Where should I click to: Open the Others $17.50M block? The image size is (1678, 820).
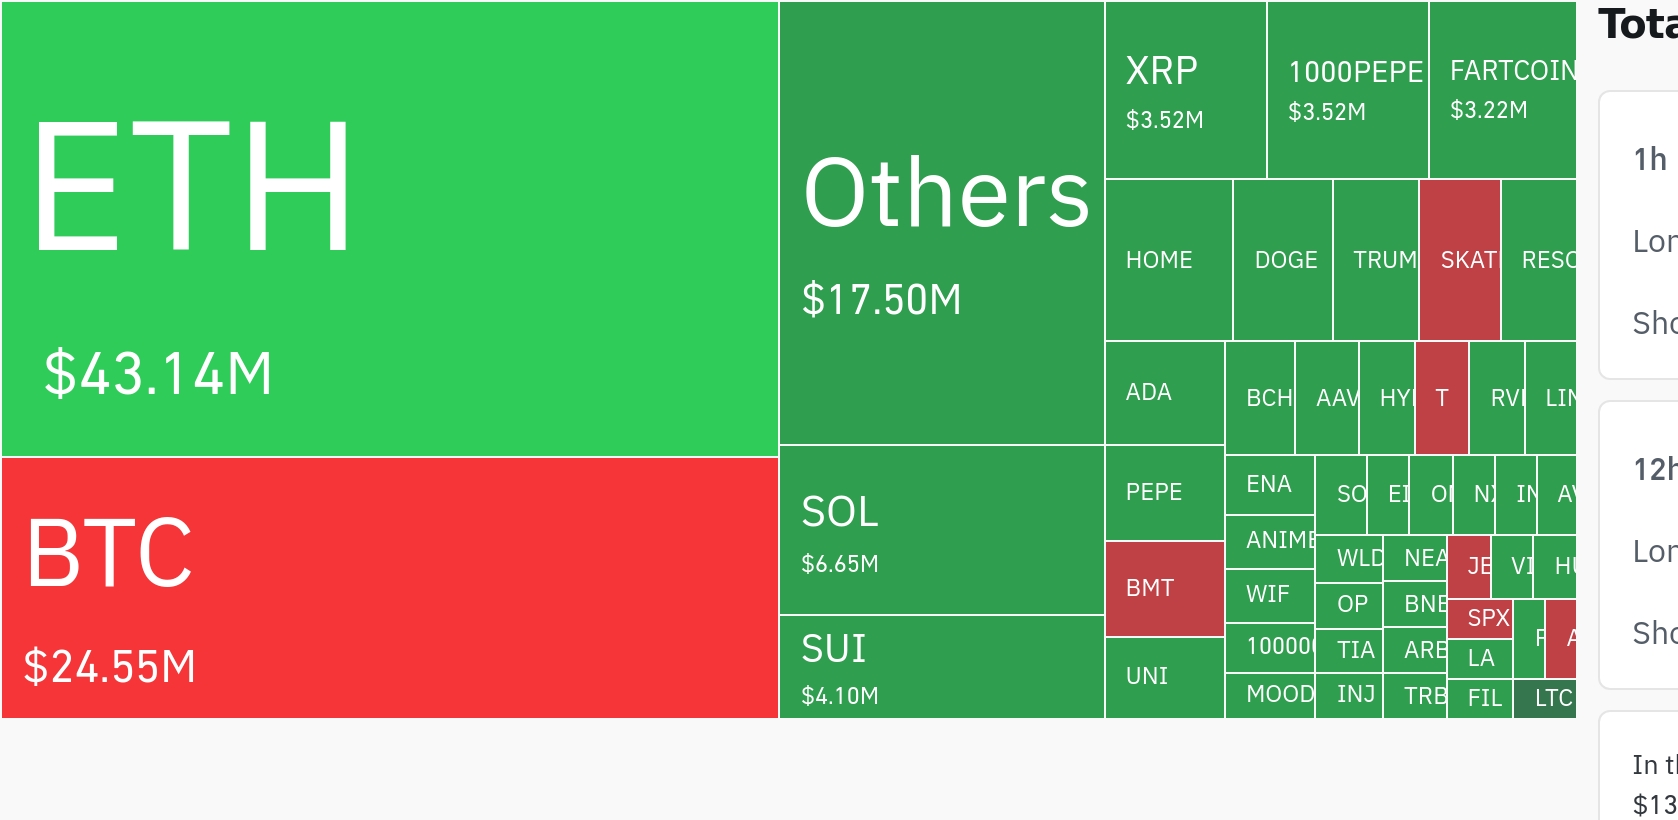click(942, 223)
